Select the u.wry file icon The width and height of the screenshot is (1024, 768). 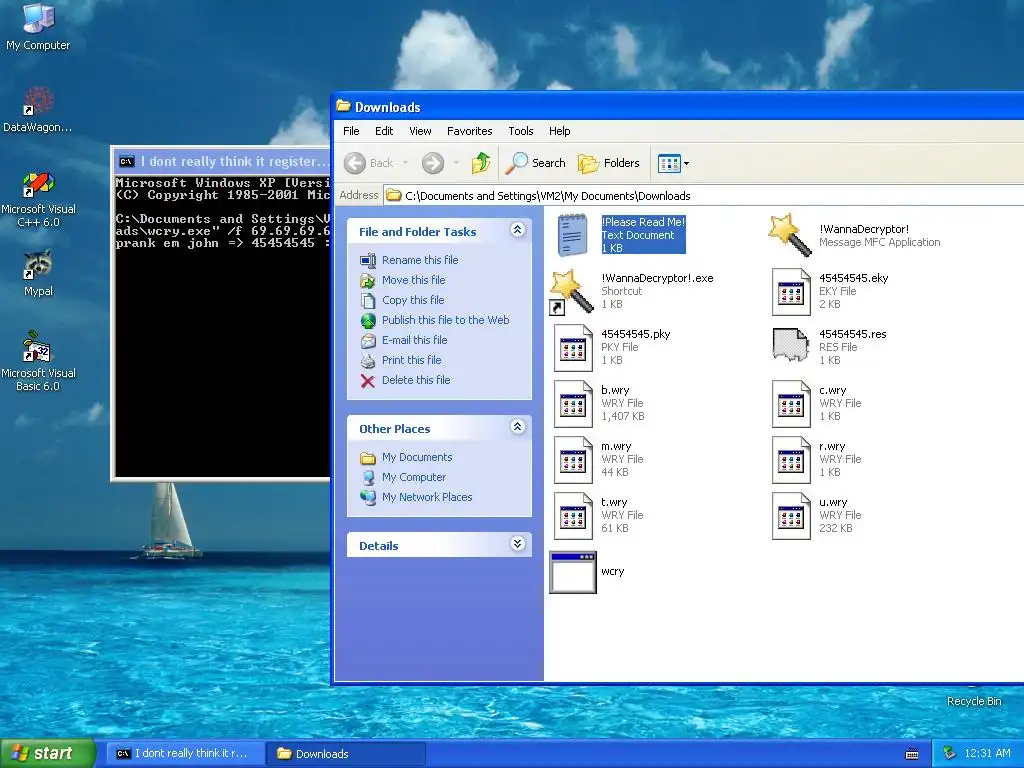[791, 516]
